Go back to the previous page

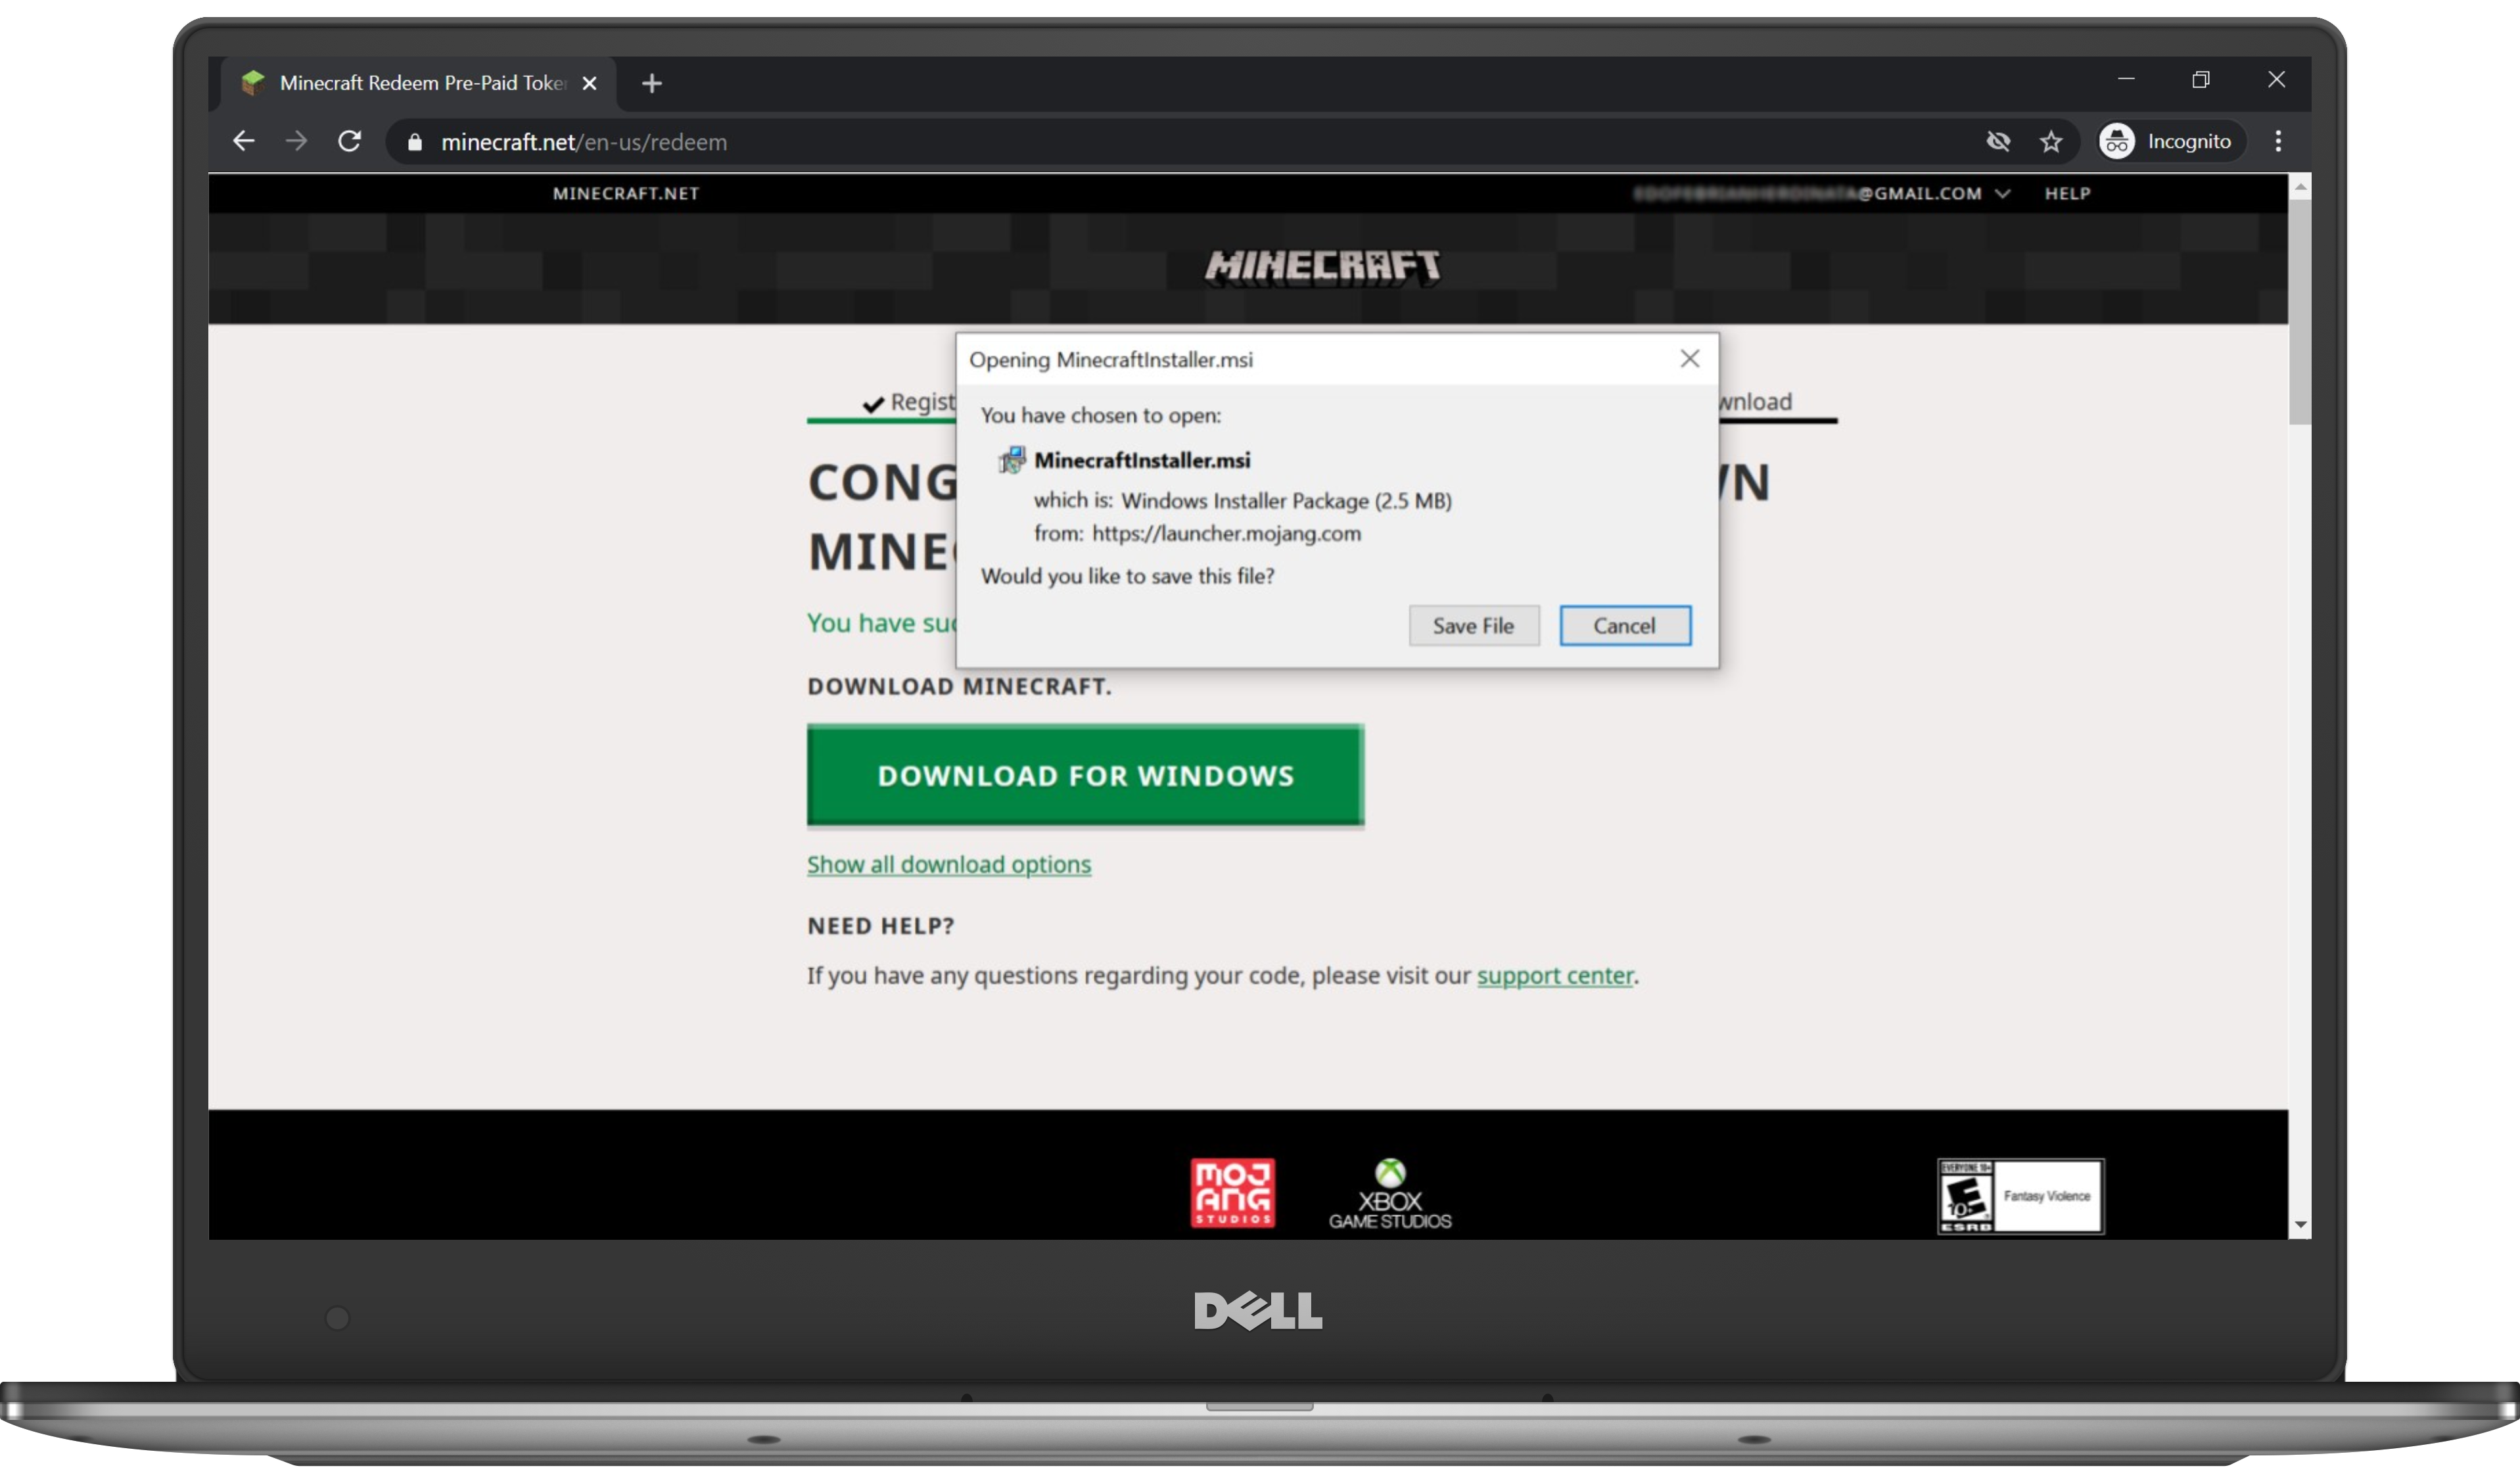pos(243,141)
